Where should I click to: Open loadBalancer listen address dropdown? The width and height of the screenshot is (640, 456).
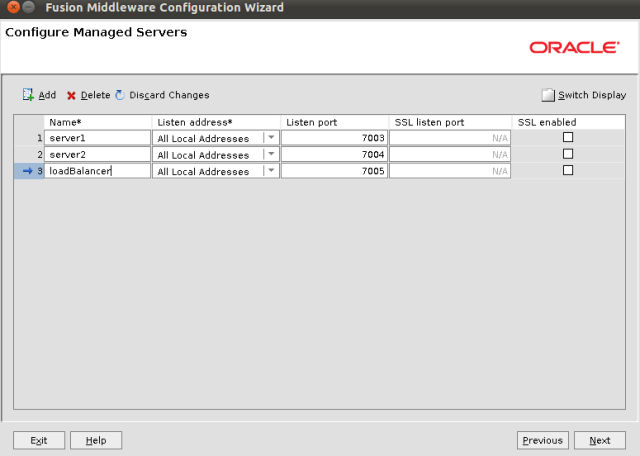point(271,171)
